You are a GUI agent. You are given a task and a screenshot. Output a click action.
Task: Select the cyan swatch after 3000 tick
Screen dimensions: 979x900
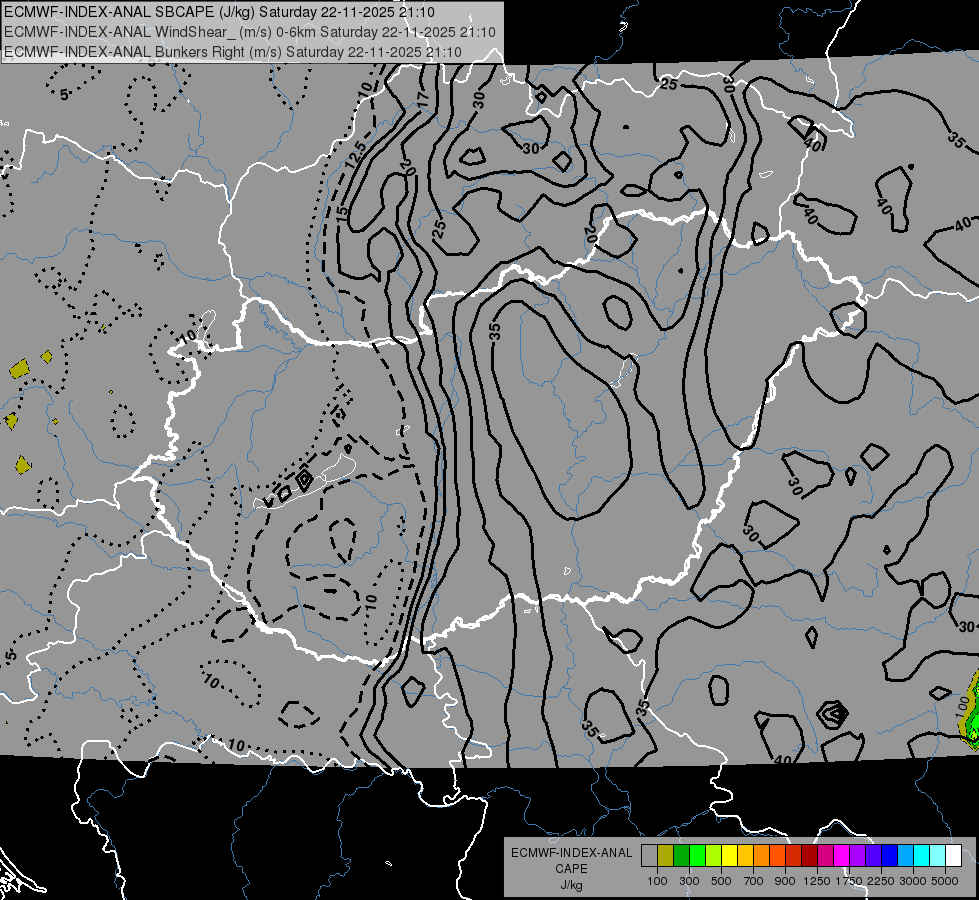922,855
